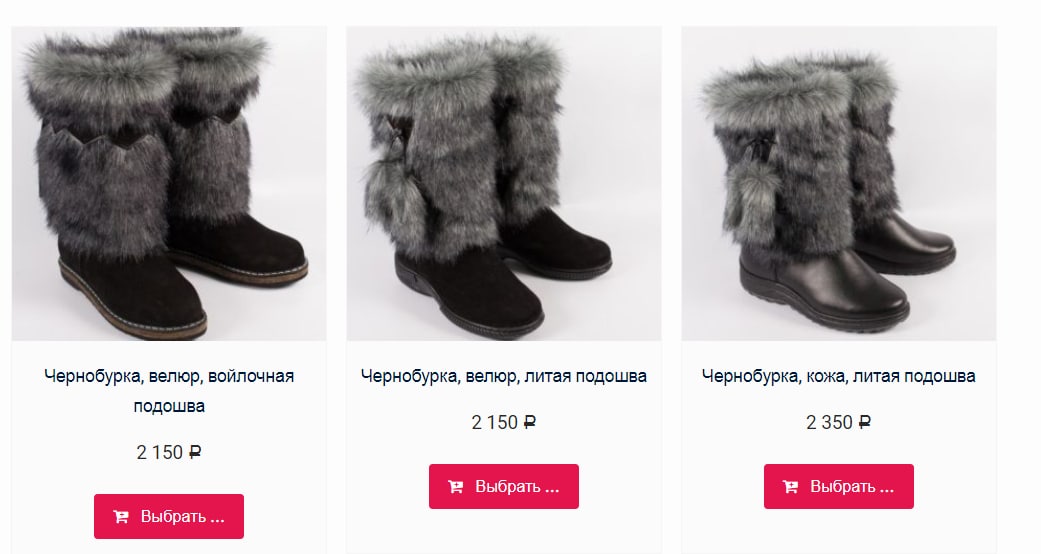1041x554 pixels.
Task: Click the 2 350 price of the leather boots
Action: click(829, 422)
